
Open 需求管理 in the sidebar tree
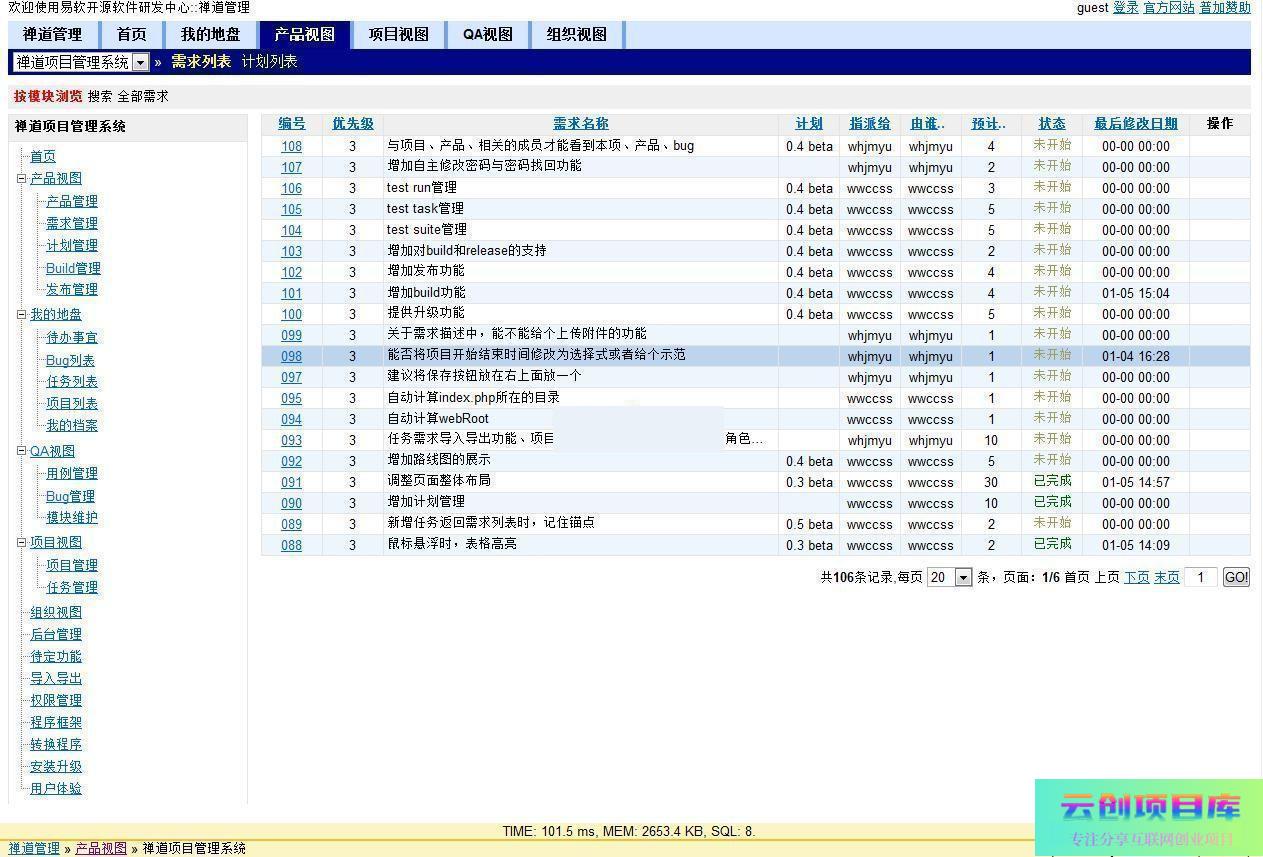[72, 223]
